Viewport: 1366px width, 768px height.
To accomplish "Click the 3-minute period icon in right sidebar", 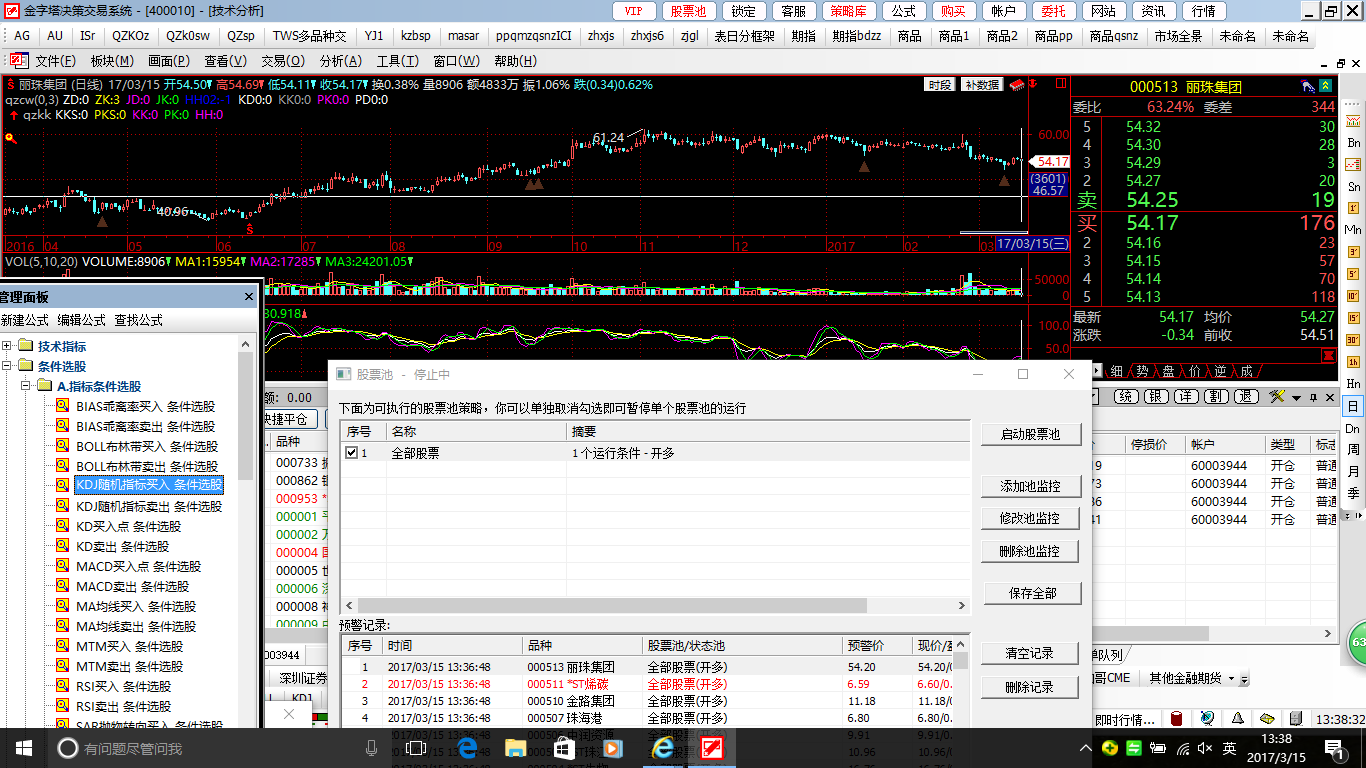I will (1354, 252).
